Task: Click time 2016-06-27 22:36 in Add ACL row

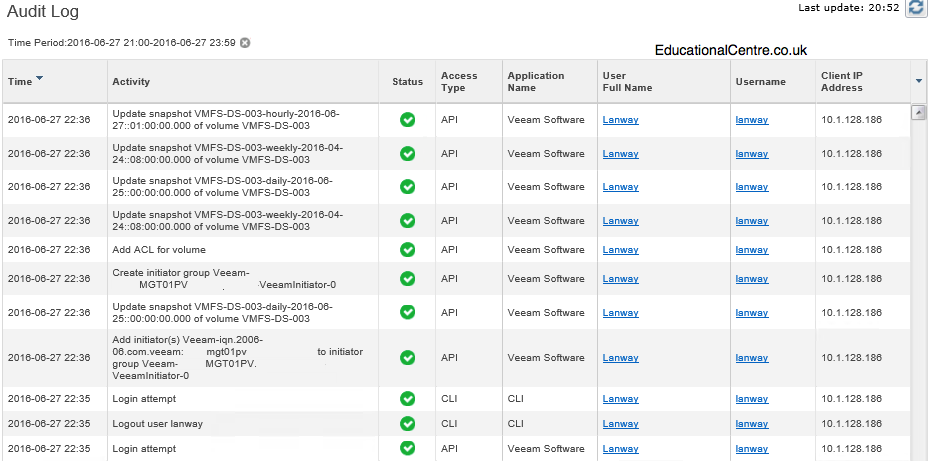Action: (x=49, y=250)
